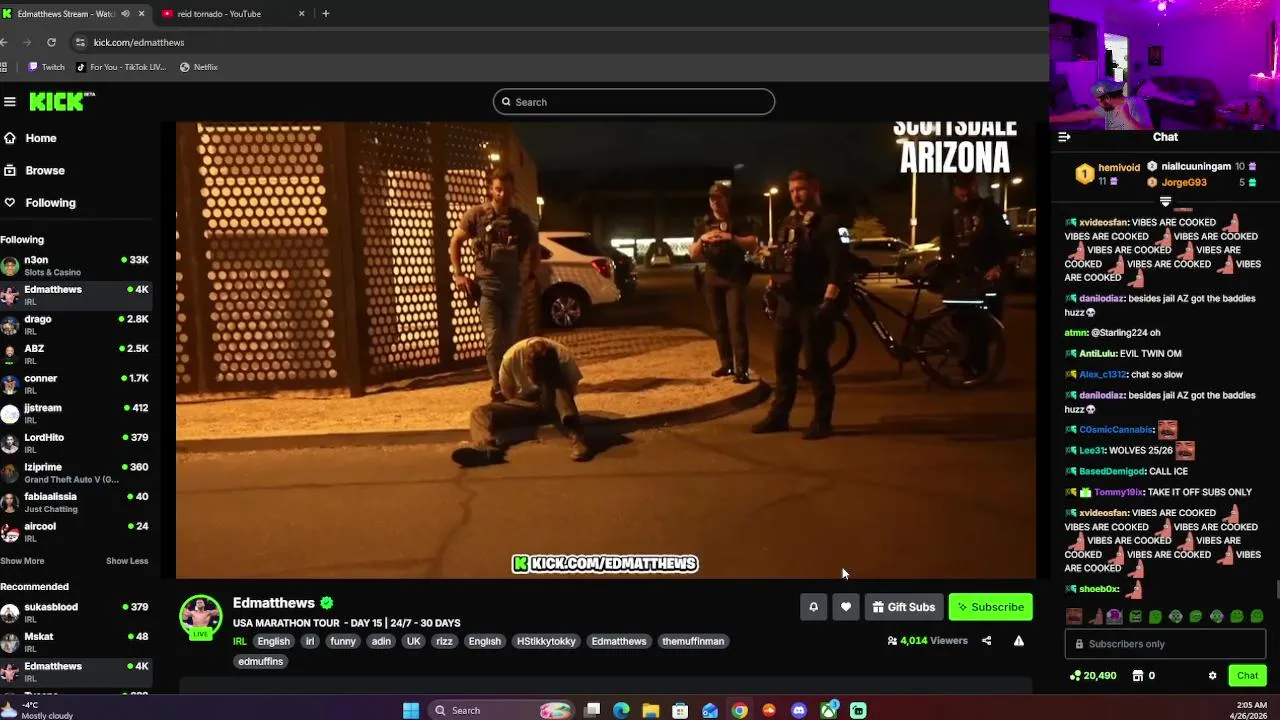Viewport: 1280px width, 720px height.
Task: Open ABZ channel in Following
Action: click(76, 354)
